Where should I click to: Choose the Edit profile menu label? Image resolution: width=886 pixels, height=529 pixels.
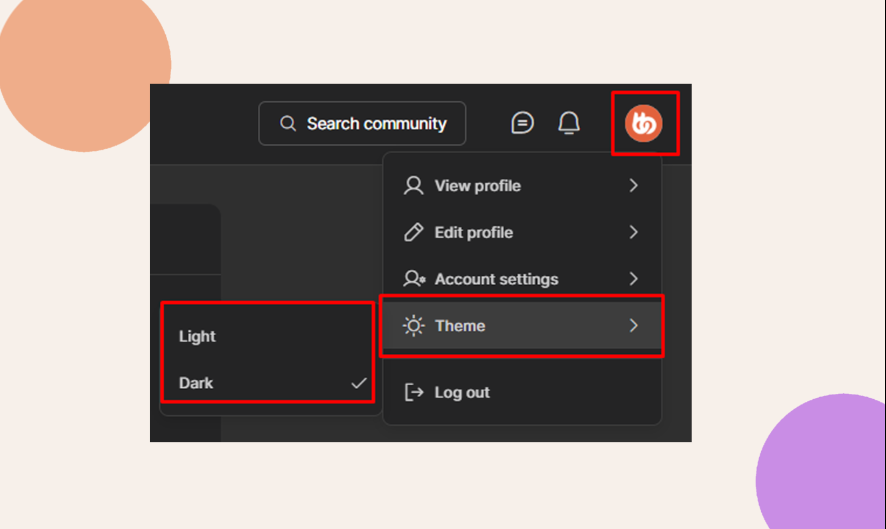pos(473,232)
